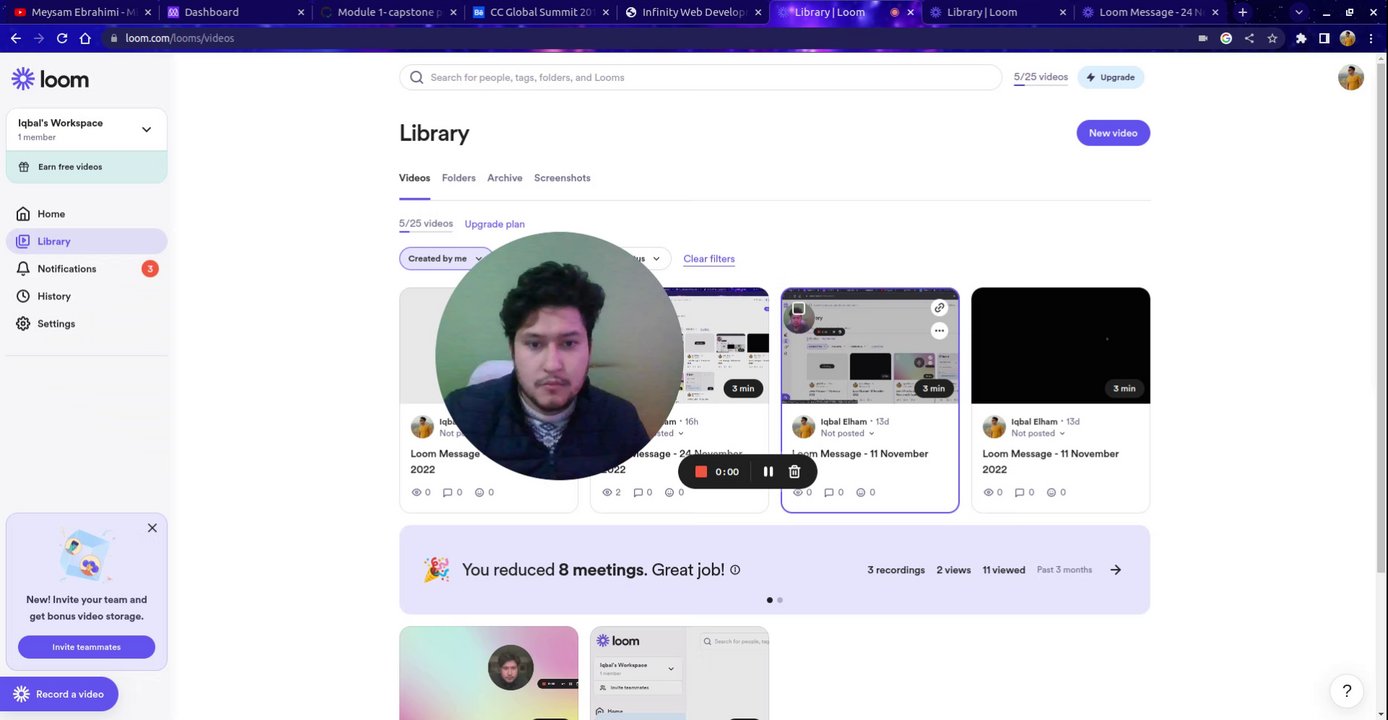Tick the checkbox on the highlighted video card
1388x720 pixels.
(798, 309)
